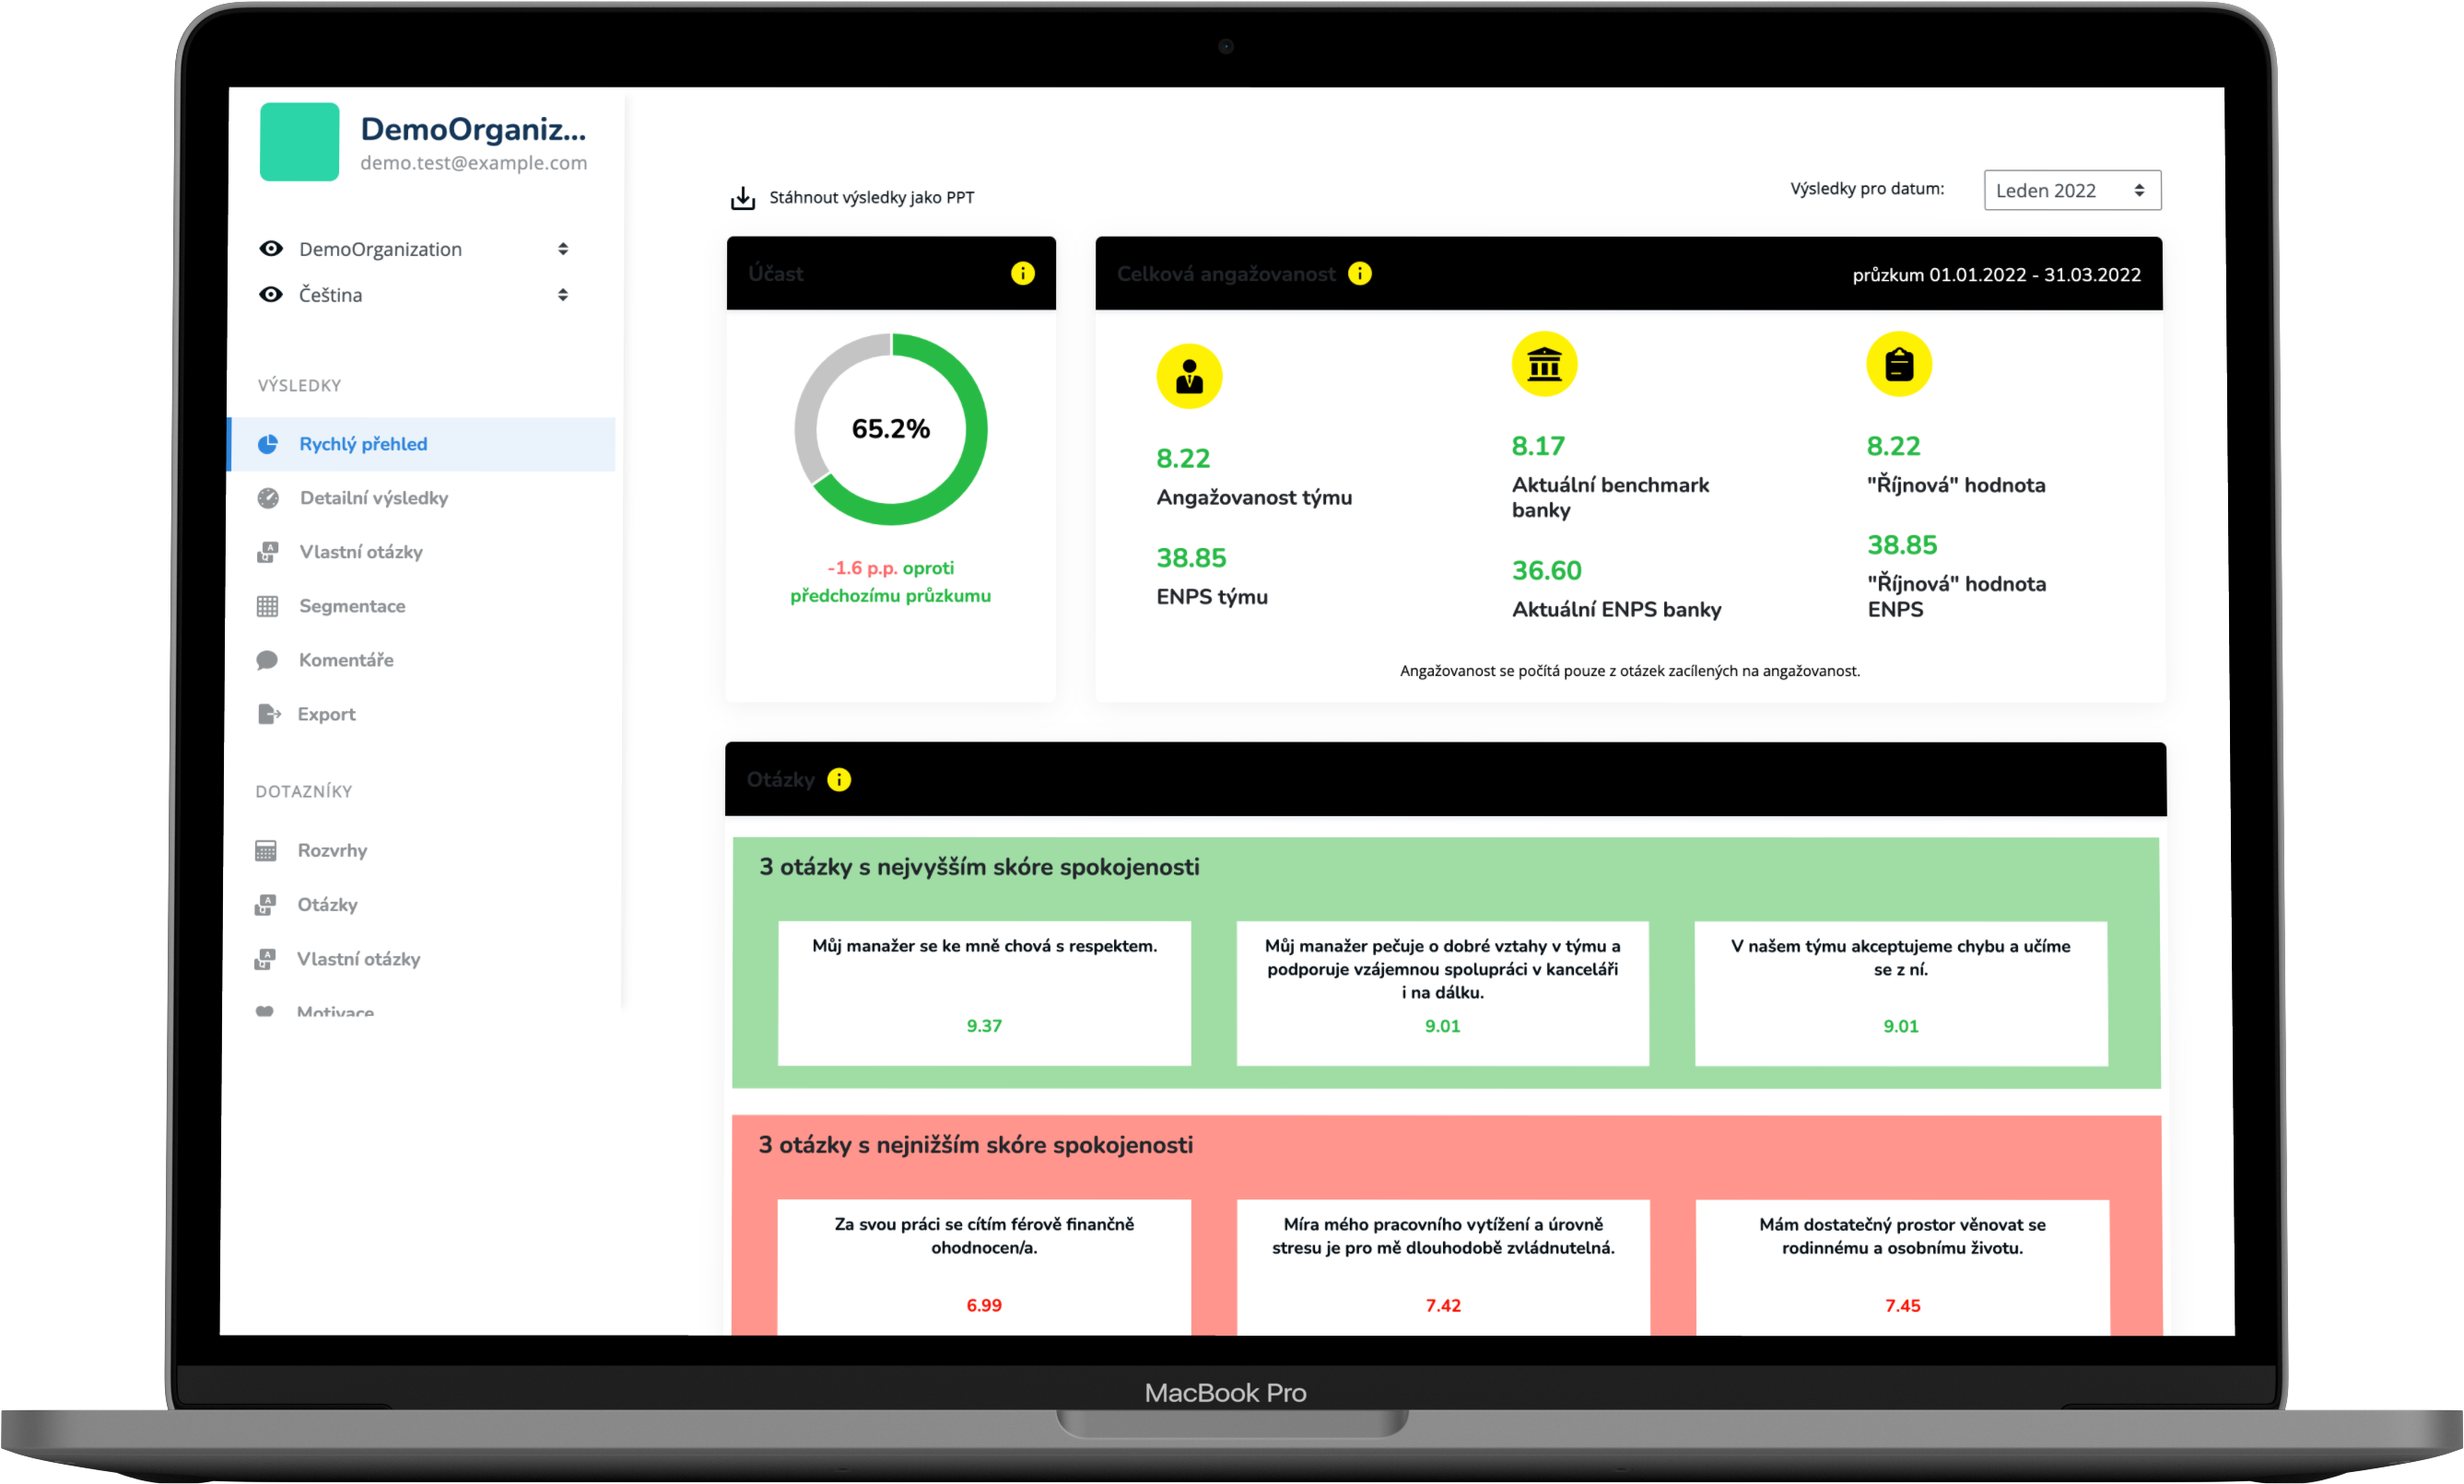2464x1484 pixels.
Task: Click the Angažovanost týmu value 8.22
Action: 1183,459
